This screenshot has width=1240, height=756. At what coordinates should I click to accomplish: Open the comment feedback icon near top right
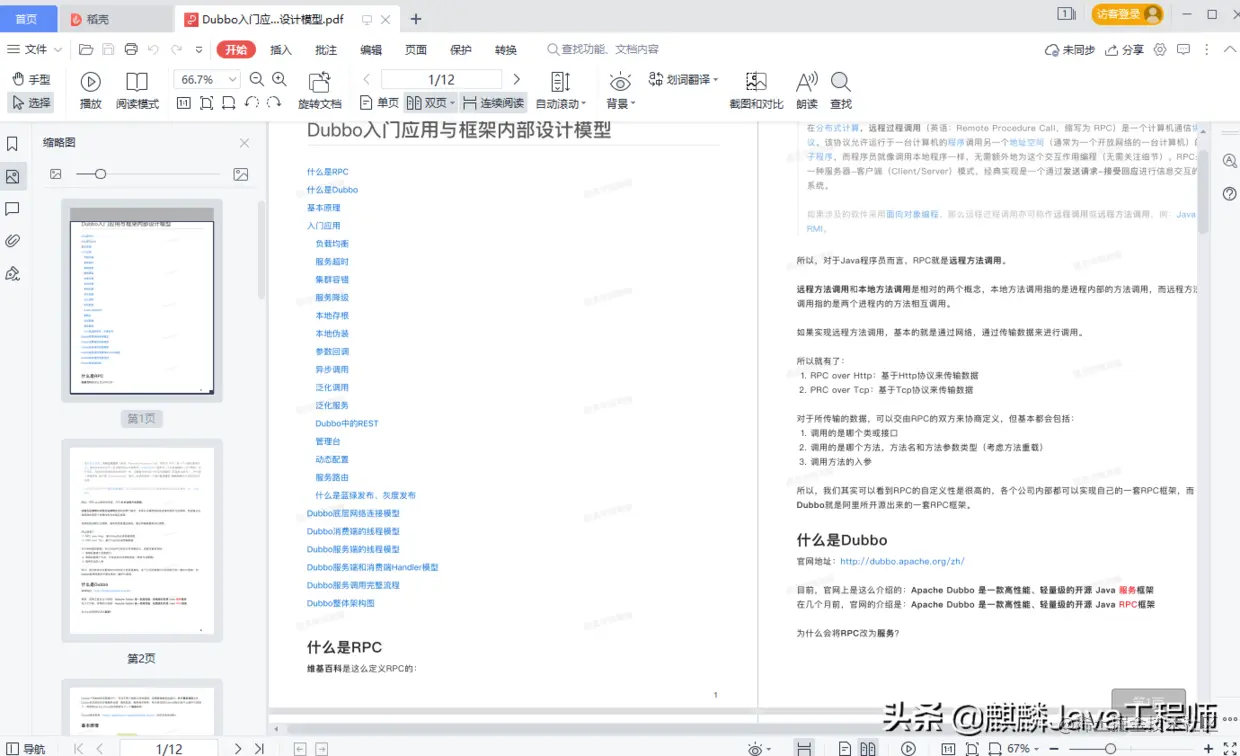pos(1183,49)
